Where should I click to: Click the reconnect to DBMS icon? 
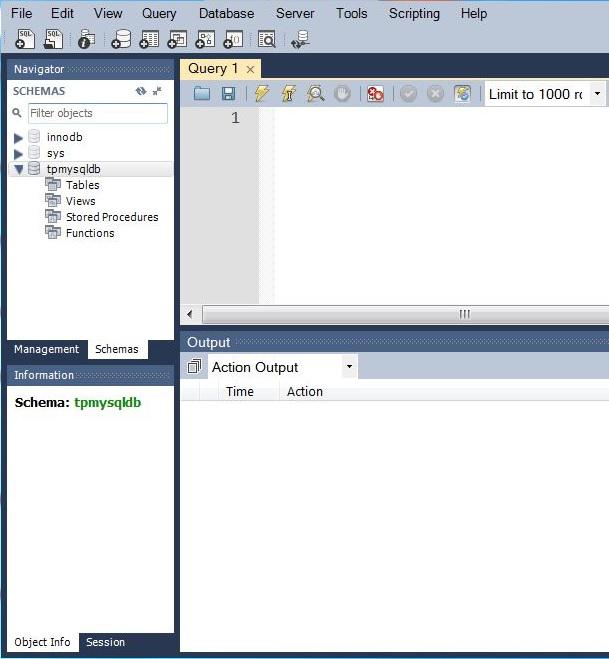pyautogui.click(x=301, y=39)
